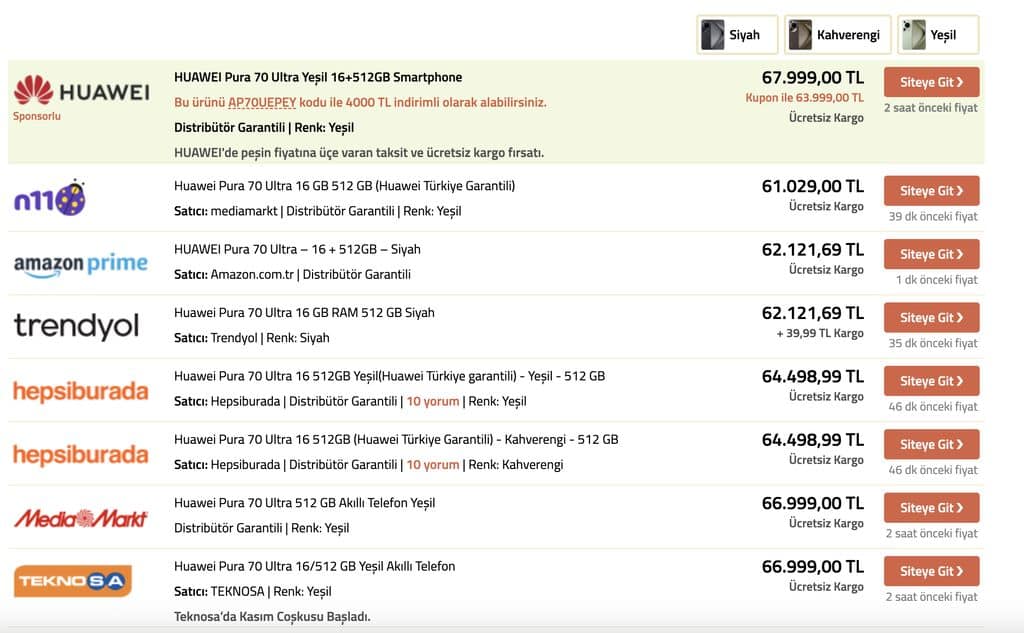Screen dimensions: 1024x633
Task: Open the MediaMarkt logo
Action: point(81,518)
